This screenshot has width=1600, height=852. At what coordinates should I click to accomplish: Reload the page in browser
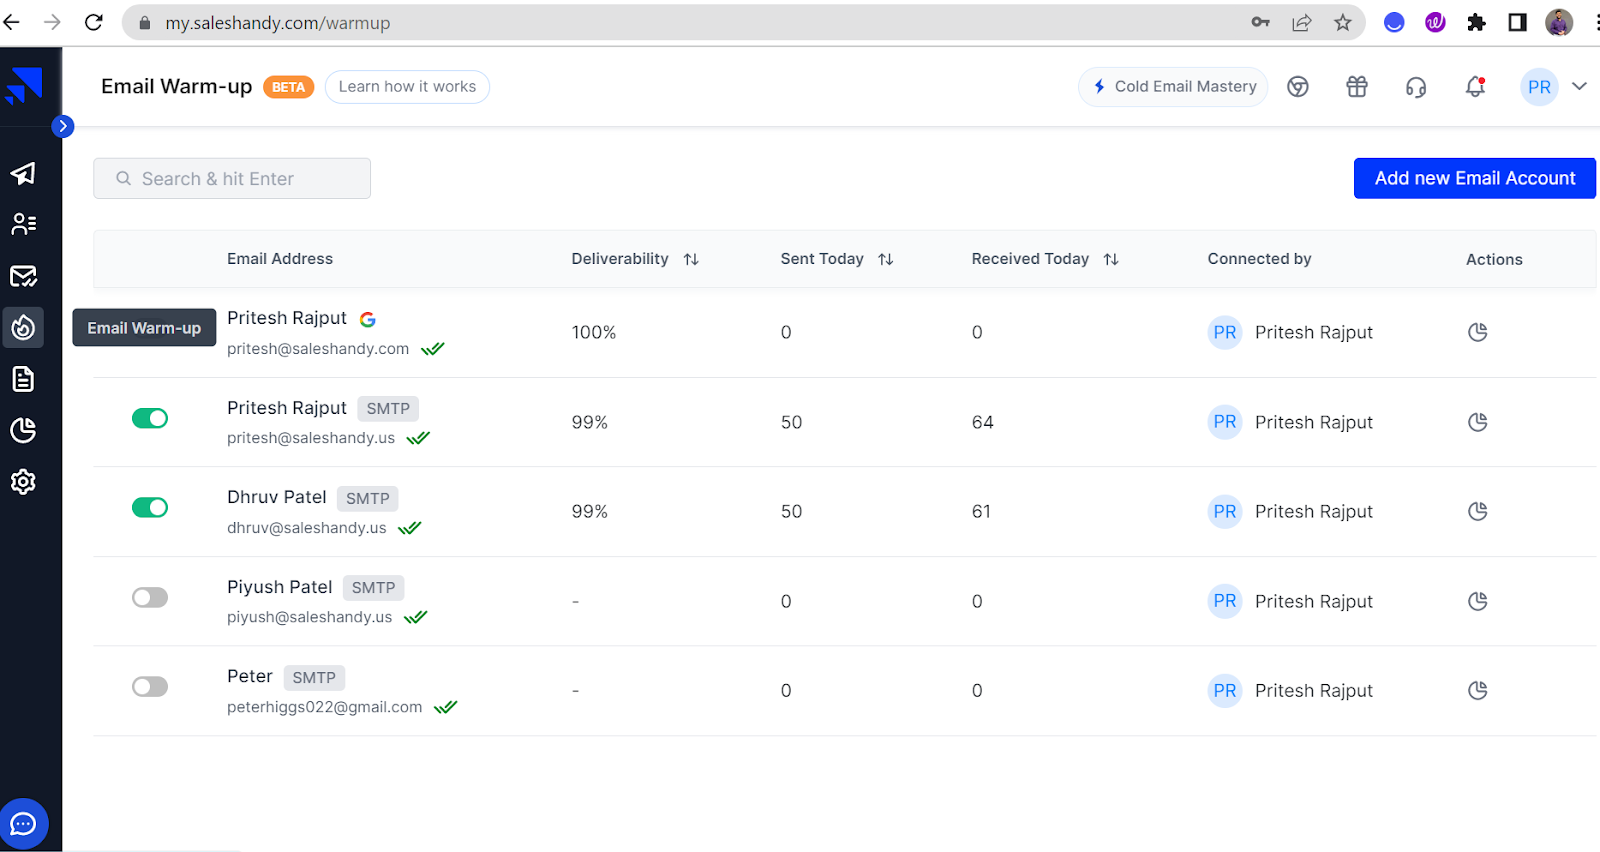(94, 22)
